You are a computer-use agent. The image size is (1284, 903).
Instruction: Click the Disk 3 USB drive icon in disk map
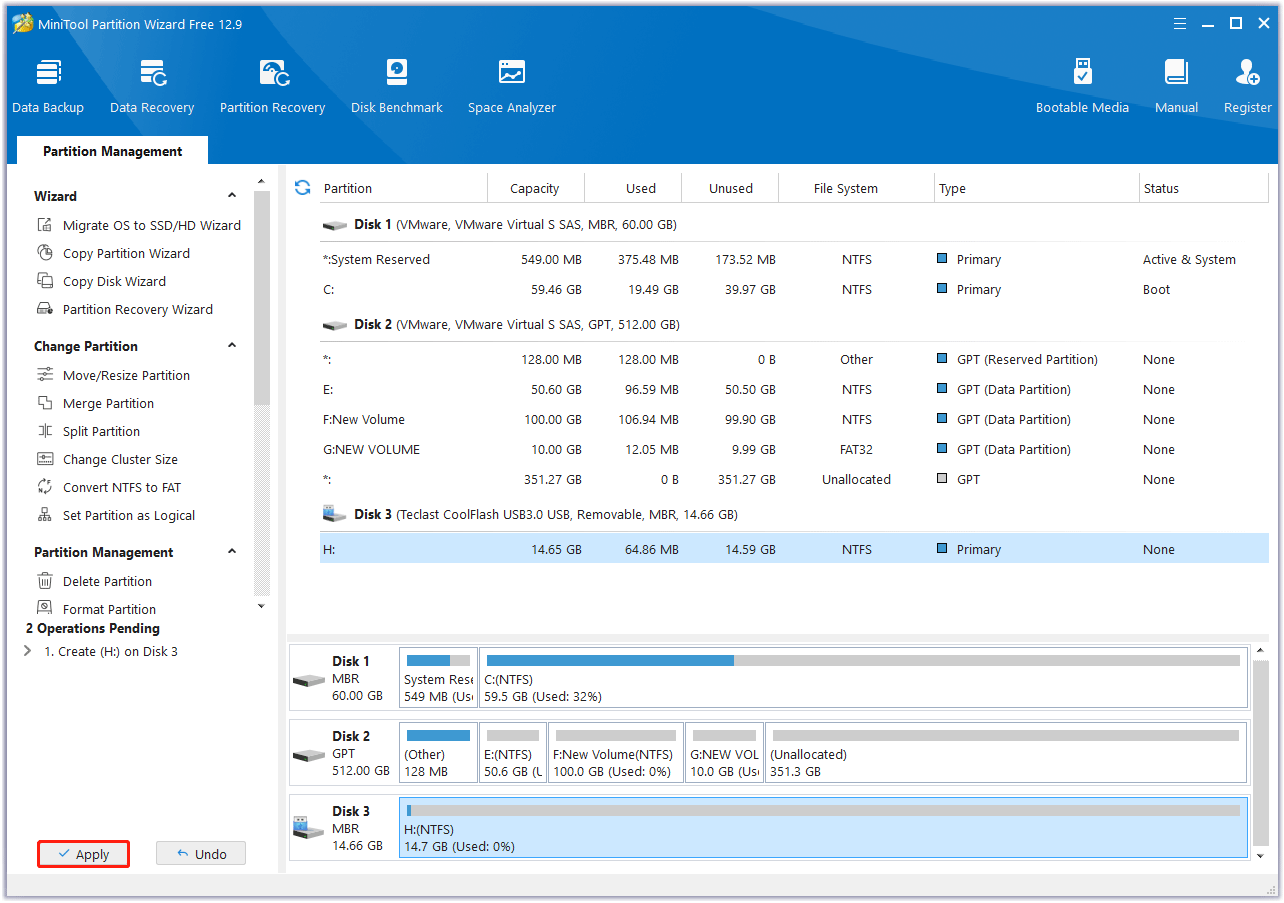(x=308, y=828)
